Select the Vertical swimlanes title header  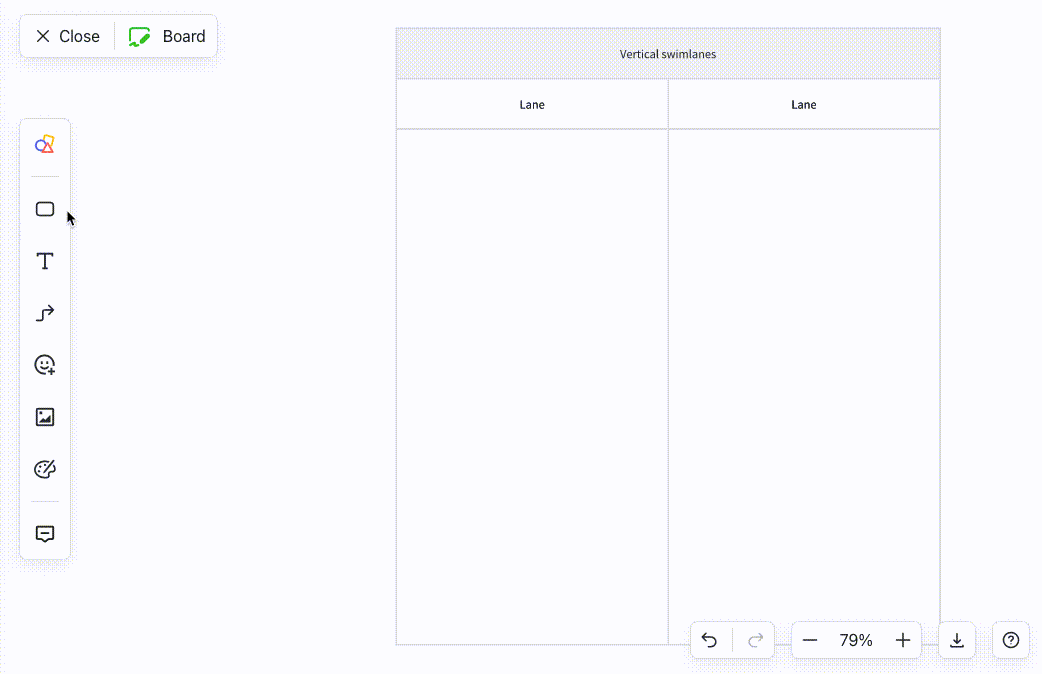click(x=668, y=54)
